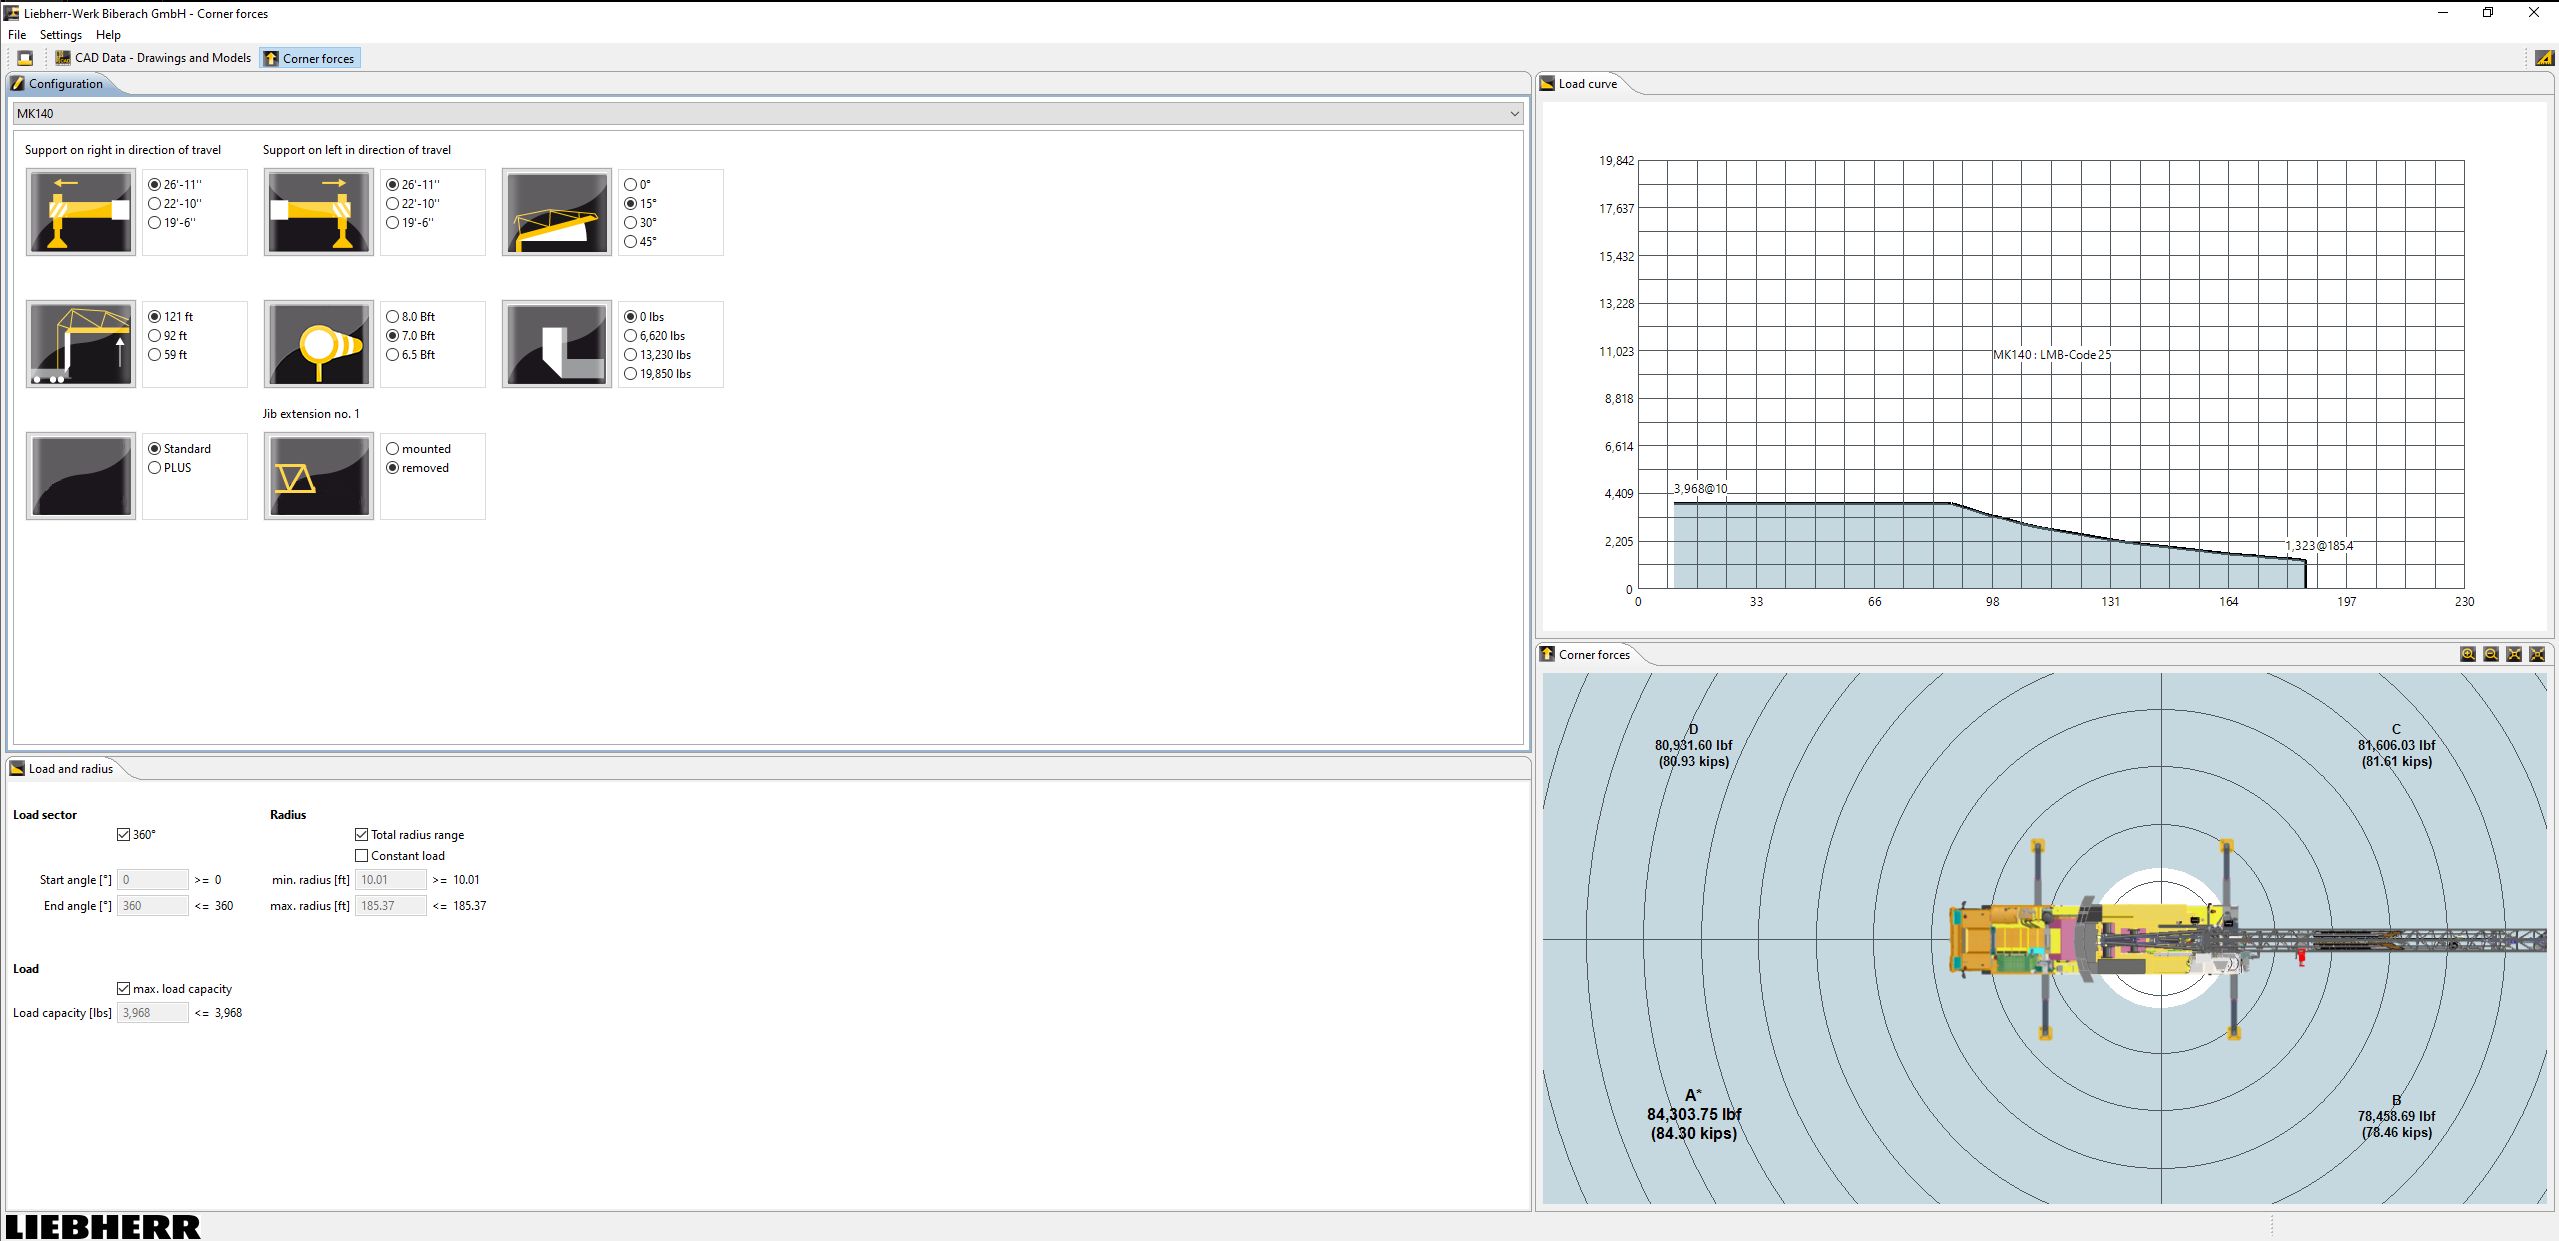This screenshot has height=1241, width=2559.
Task: Uncheck the 360° load sector checkbox
Action: [x=124, y=834]
